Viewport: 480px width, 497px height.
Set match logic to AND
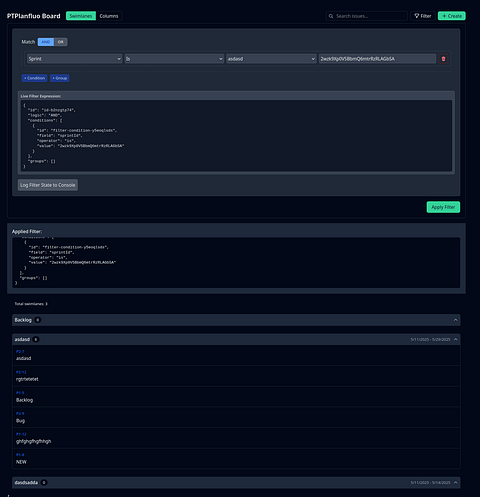(x=46, y=42)
